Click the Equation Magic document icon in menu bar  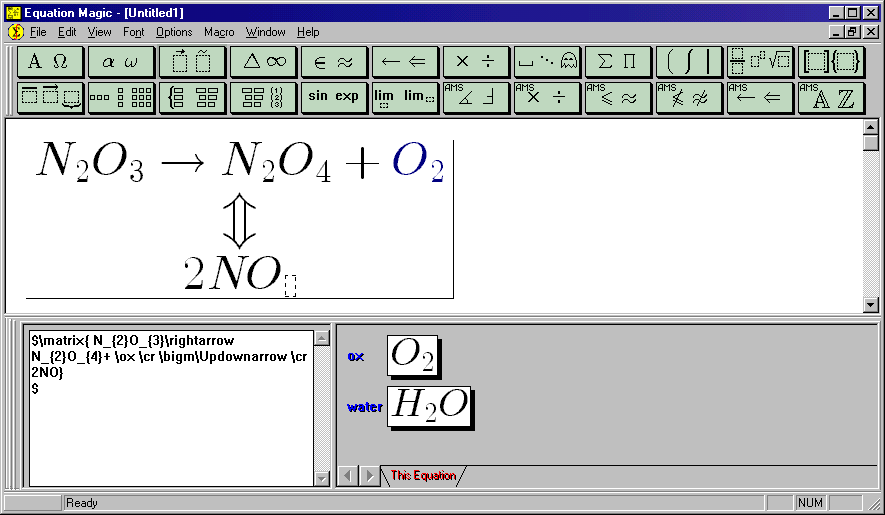click(x=16, y=32)
